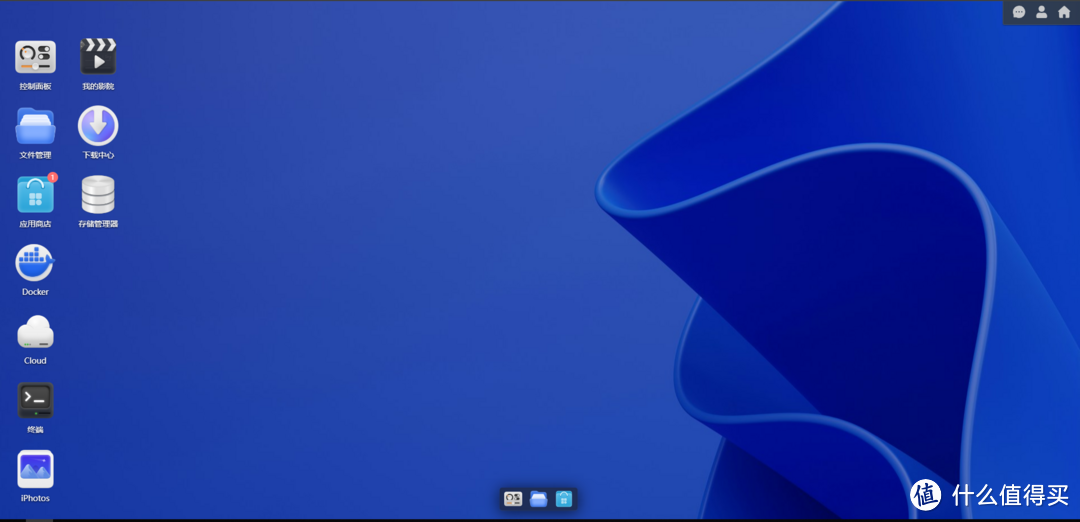Click the 下载中心 text label
The image size is (1080, 522).
coord(98,155)
